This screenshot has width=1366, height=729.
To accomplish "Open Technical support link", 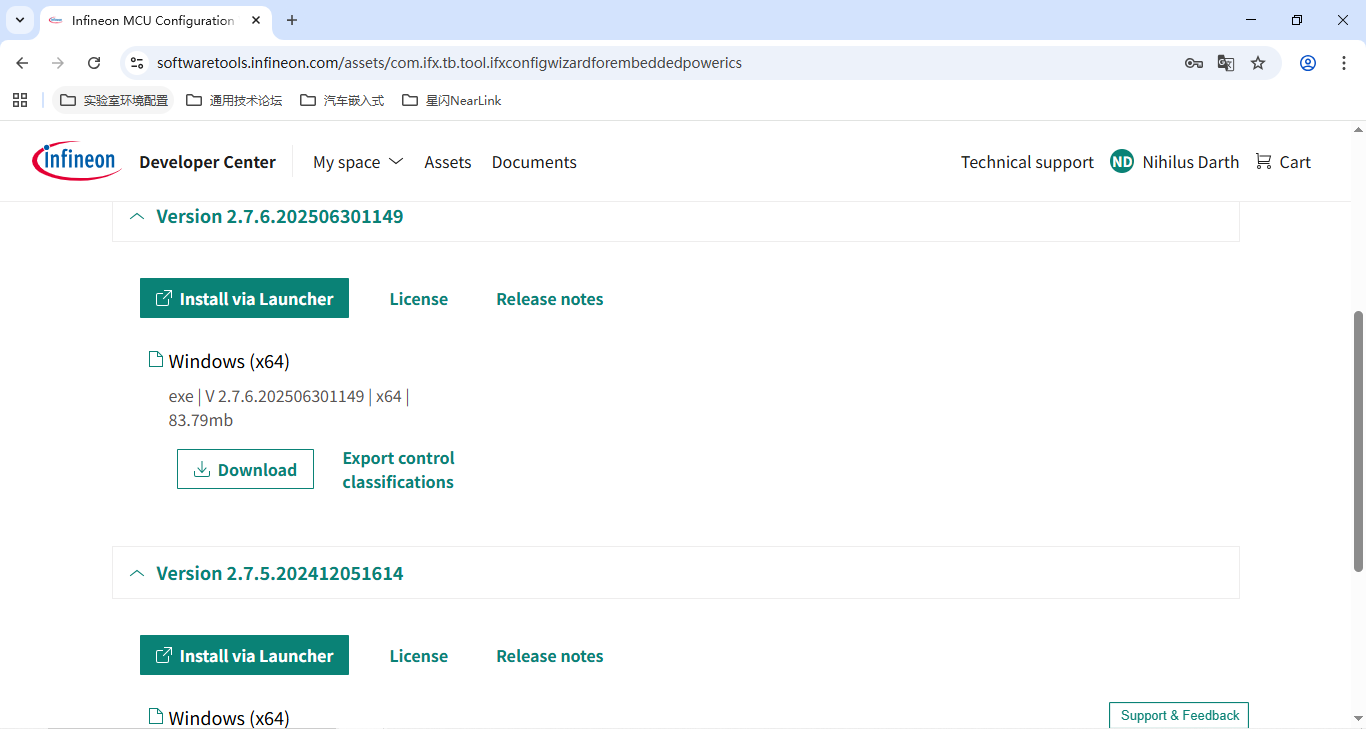I will pos(1027,162).
